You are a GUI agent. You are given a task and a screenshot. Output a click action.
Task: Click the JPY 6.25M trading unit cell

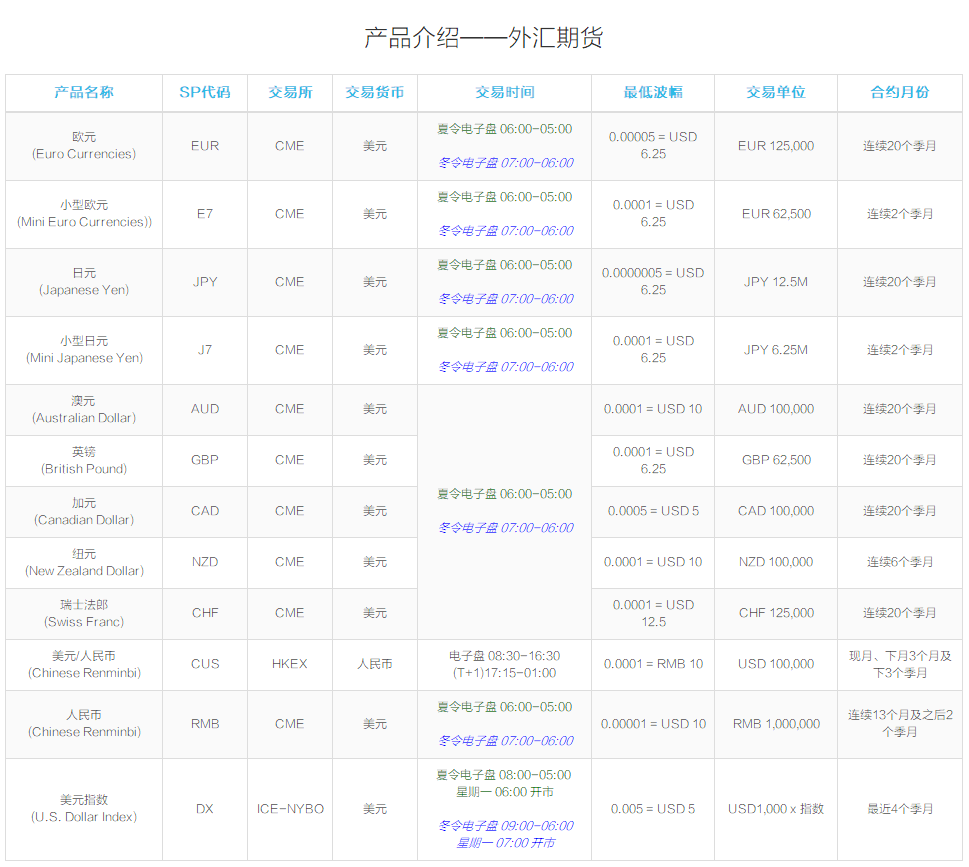point(776,350)
